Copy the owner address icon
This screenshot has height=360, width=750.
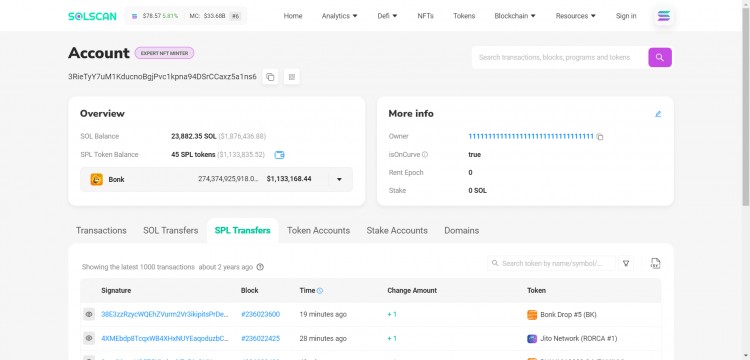600,137
